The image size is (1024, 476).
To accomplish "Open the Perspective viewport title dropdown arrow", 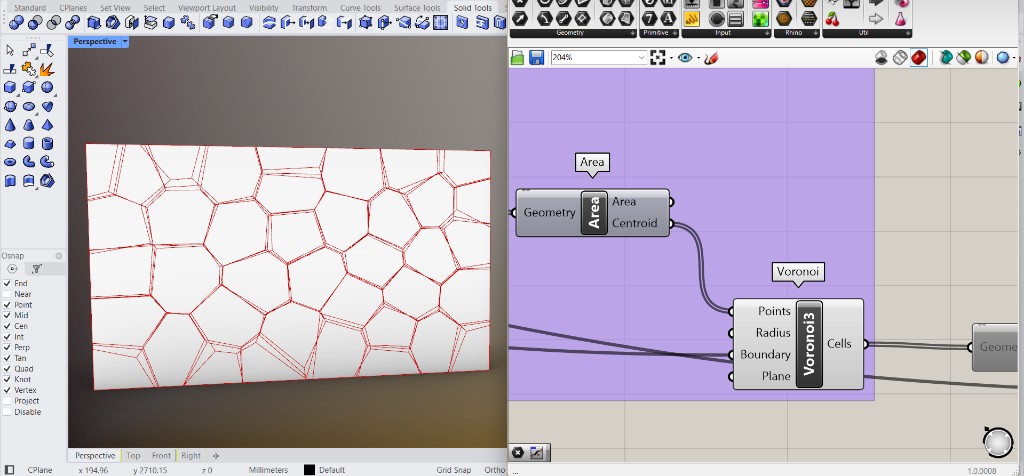I will [x=125, y=41].
